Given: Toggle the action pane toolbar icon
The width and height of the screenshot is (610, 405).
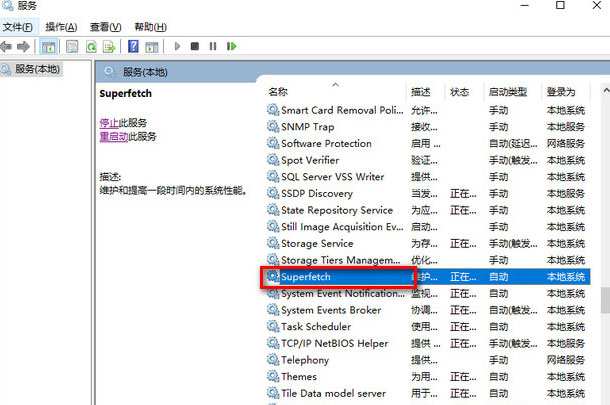Looking at the screenshot, I should tap(152, 47).
